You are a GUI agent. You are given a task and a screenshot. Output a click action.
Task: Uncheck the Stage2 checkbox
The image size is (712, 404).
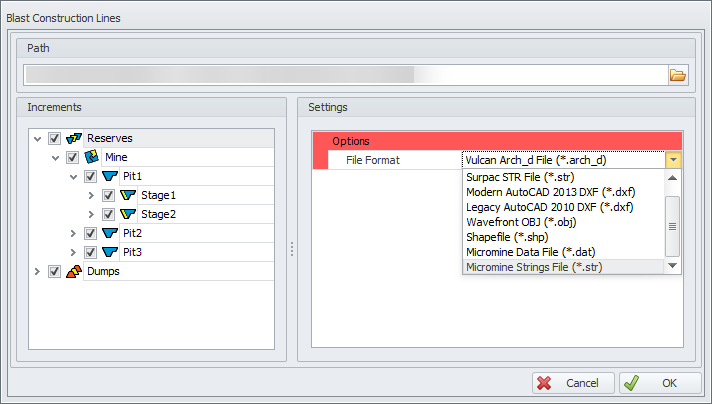coord(108,214)
